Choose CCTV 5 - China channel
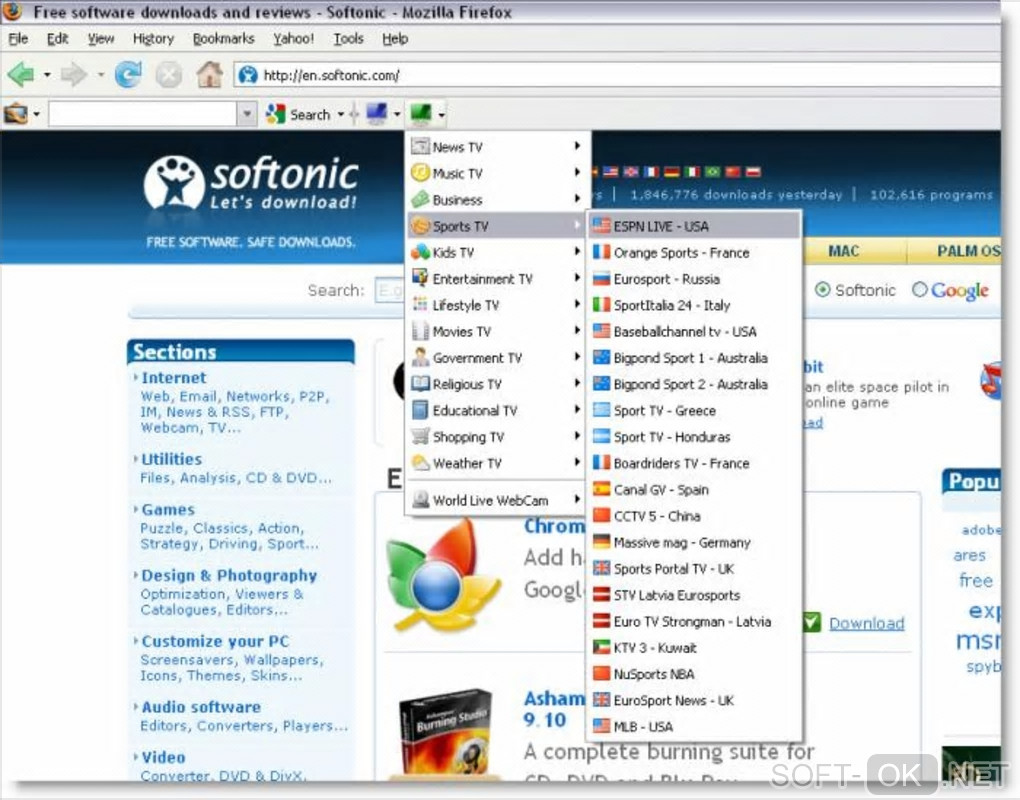Screen dimensions: 1020x800 (694, 516)
